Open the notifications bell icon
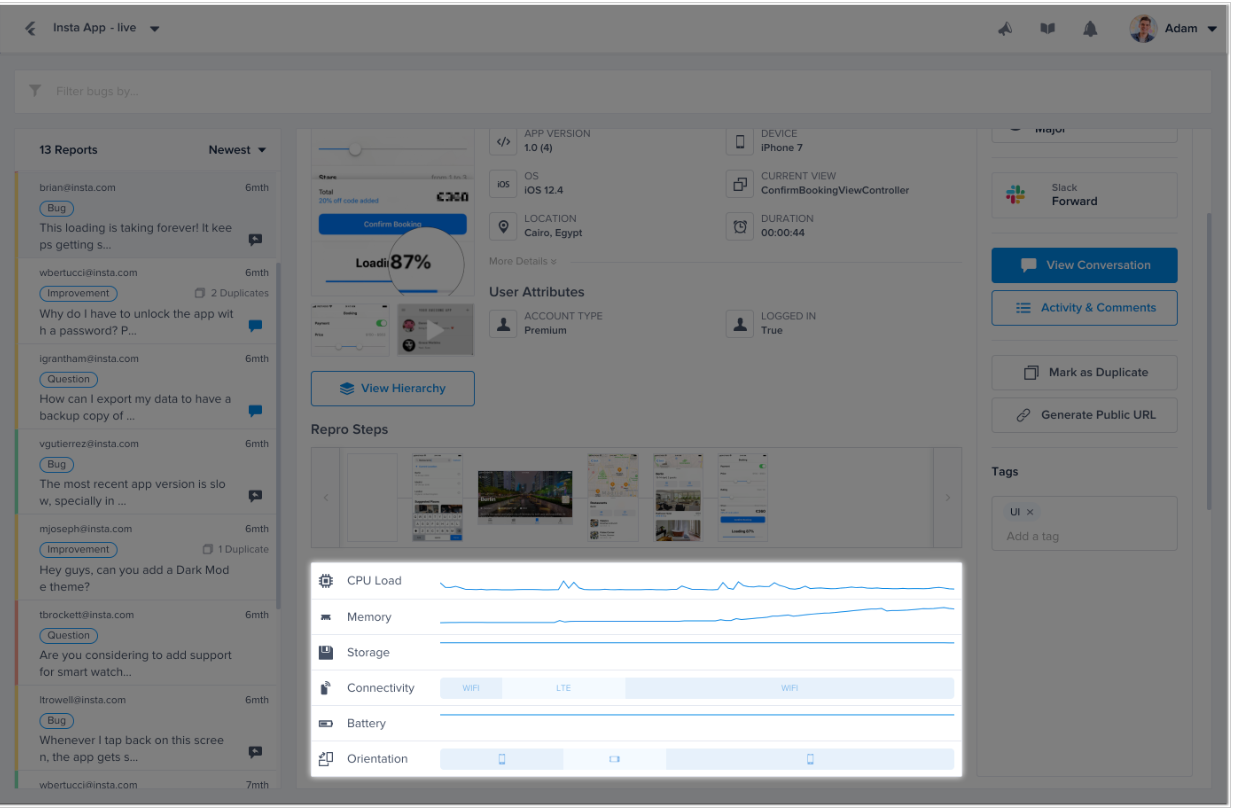 click(1089, 29)
